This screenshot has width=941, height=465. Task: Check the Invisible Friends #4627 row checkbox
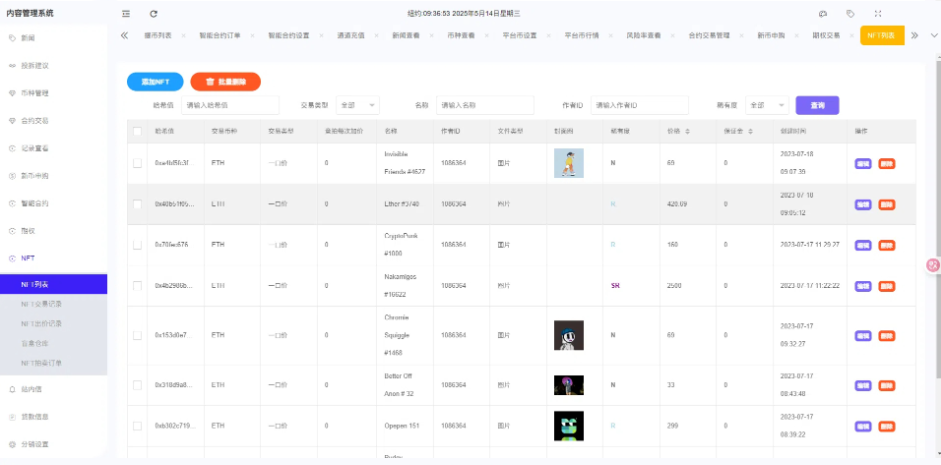(137, 163)
